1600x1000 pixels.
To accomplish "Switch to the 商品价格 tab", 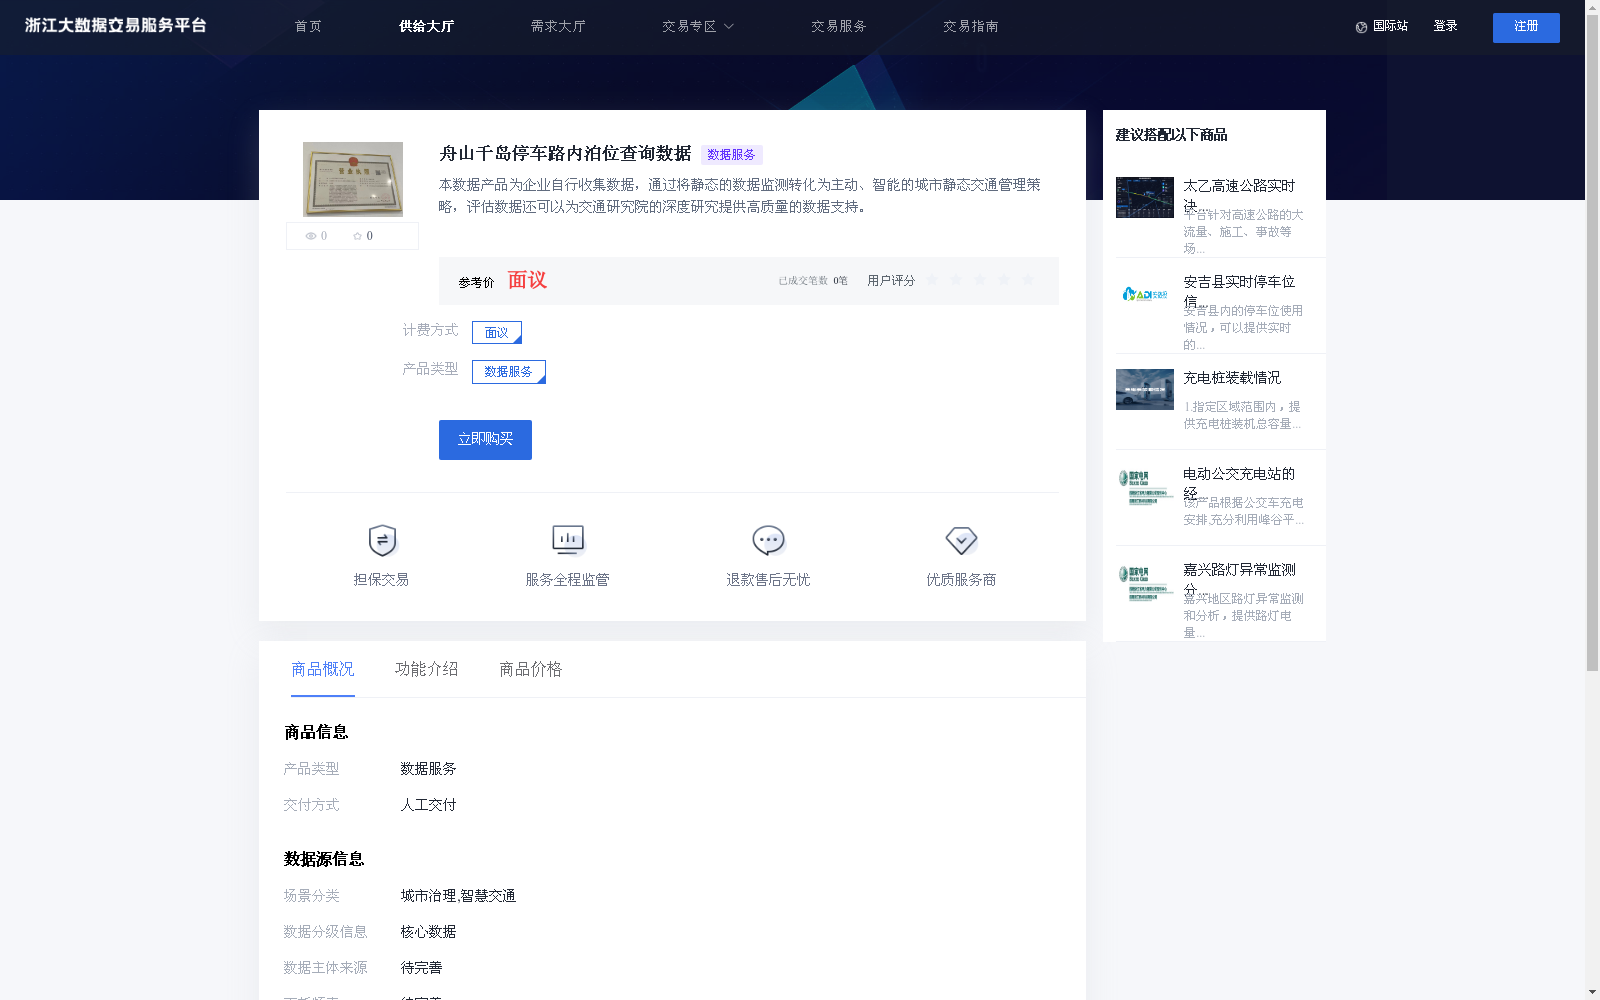I will point(531,669).
